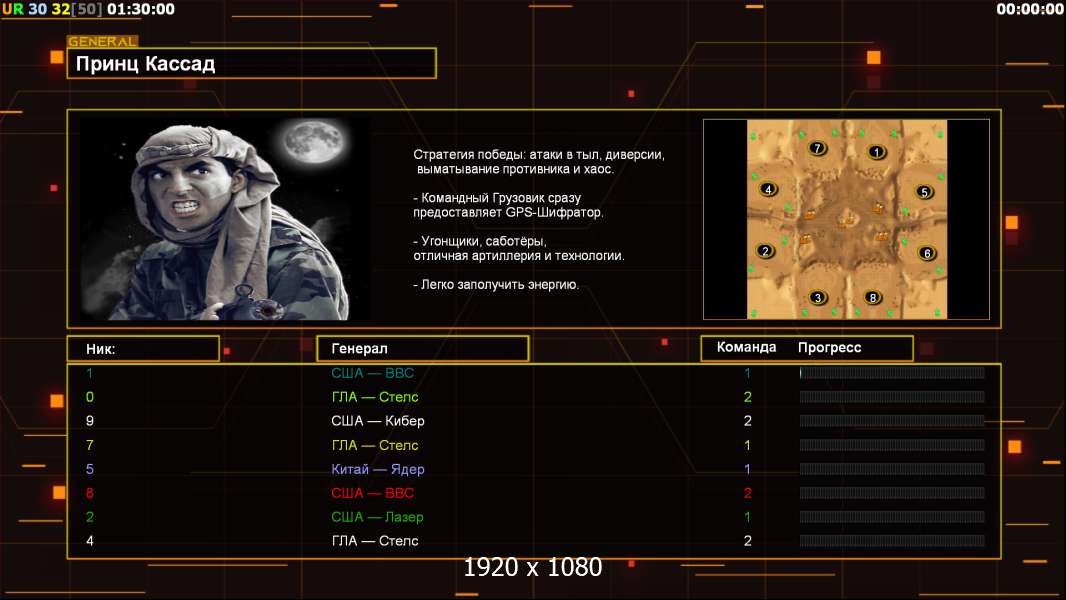Select the 'Команда' column label
The width and height of the screenshot is (1066, 600).
point(746,347)
